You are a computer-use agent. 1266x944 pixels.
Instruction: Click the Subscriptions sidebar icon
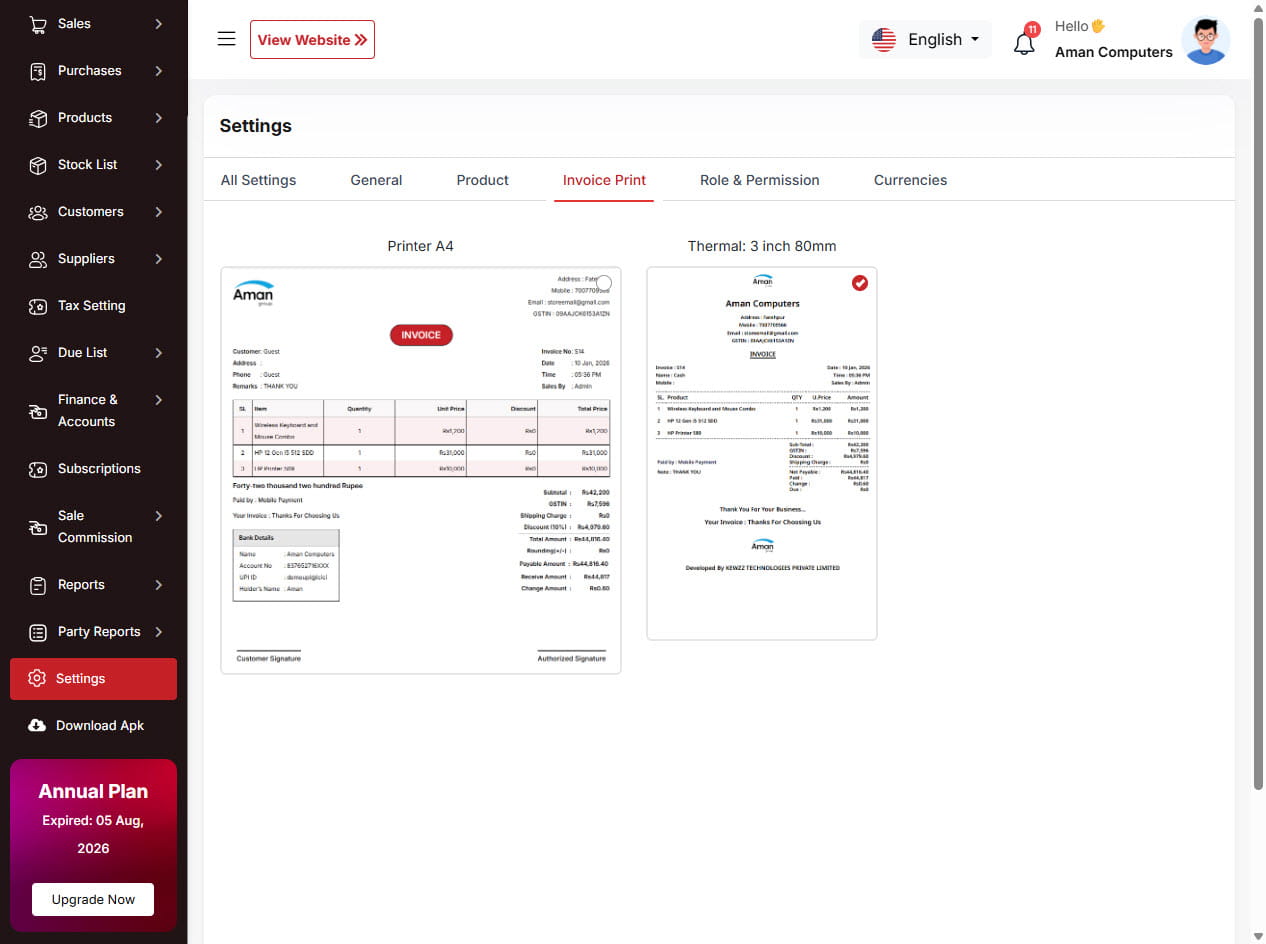38,469
